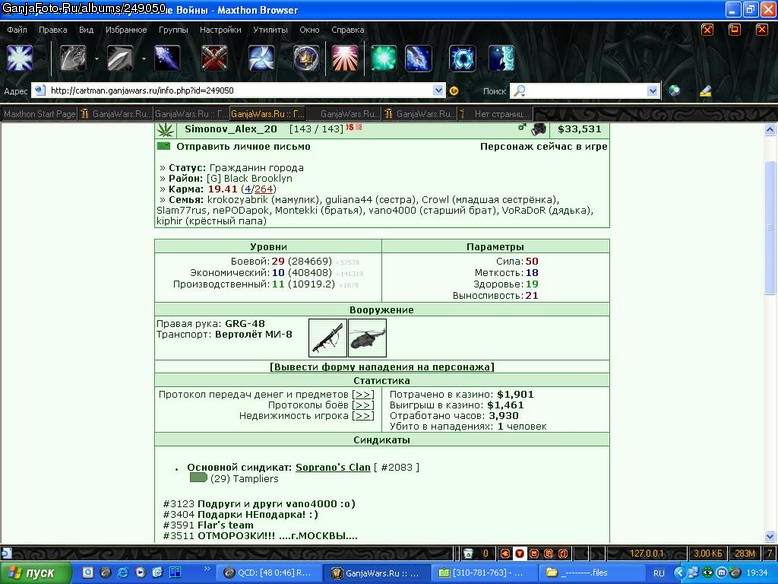Click the Soprano's Clan syndicate link
The width and height of the screenshot is (778, 584).
click(333, 467)
